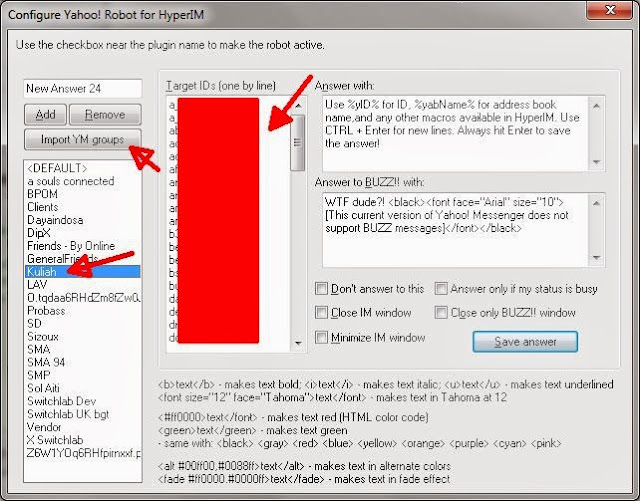Click inside the Answer with text box

coord(455,134)
